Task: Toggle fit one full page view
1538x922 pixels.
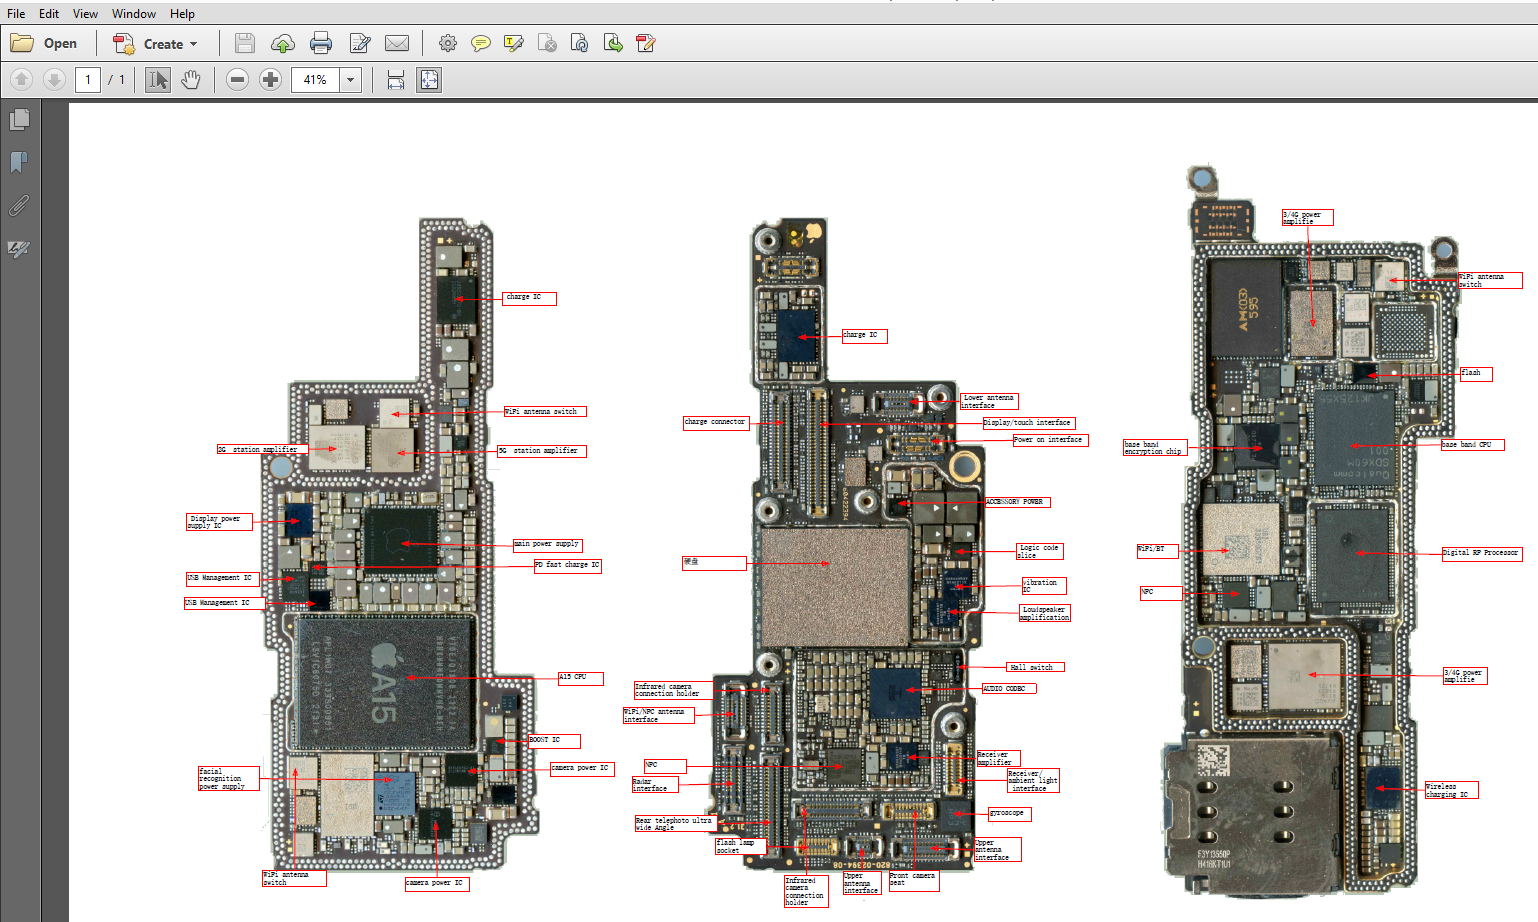Action: [x=429, y=80]
